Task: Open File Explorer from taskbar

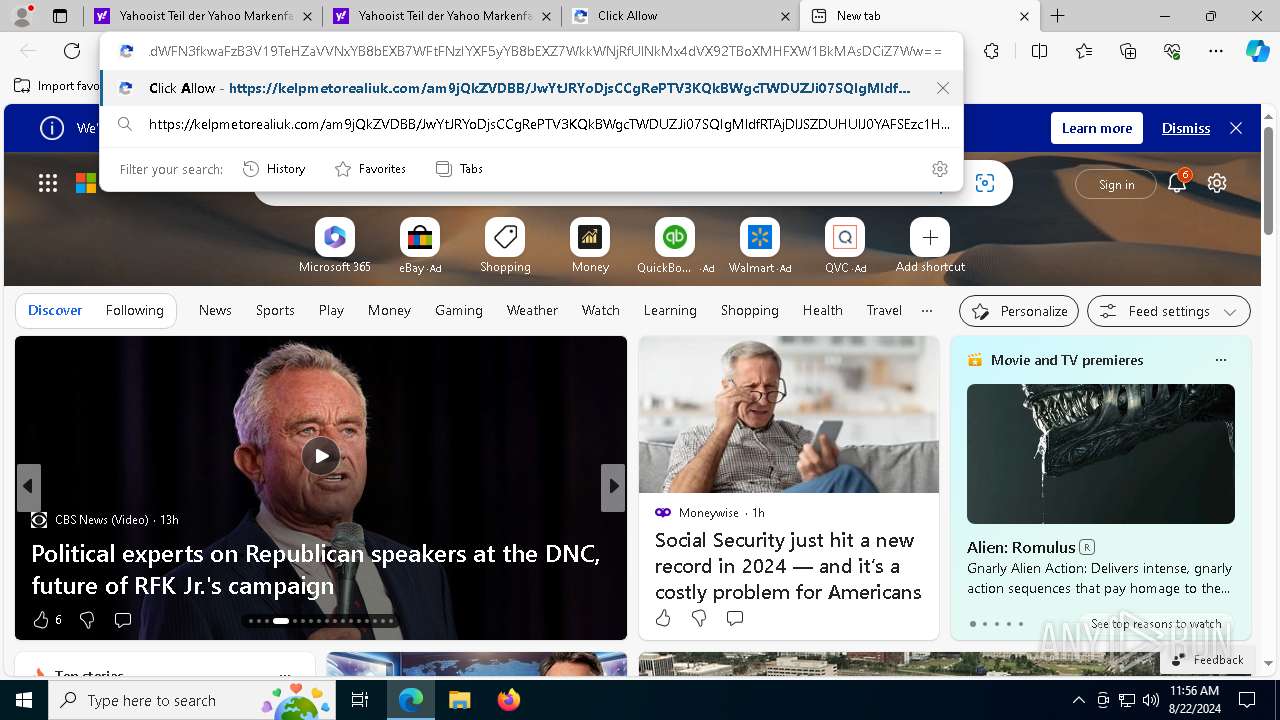Action: point(459,700)
